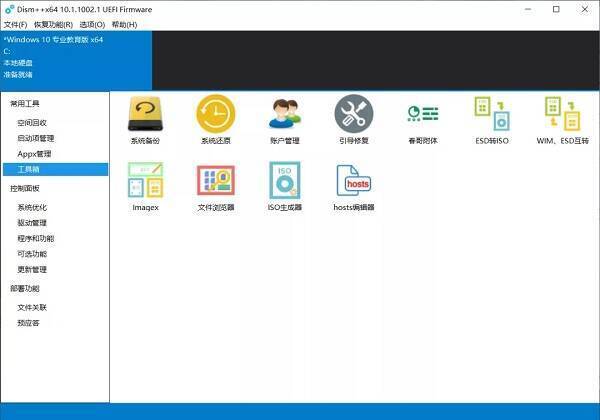This screenshot has width=600, height=420.
Task: Open the 选项(O) menu
Action: (92, 24)
